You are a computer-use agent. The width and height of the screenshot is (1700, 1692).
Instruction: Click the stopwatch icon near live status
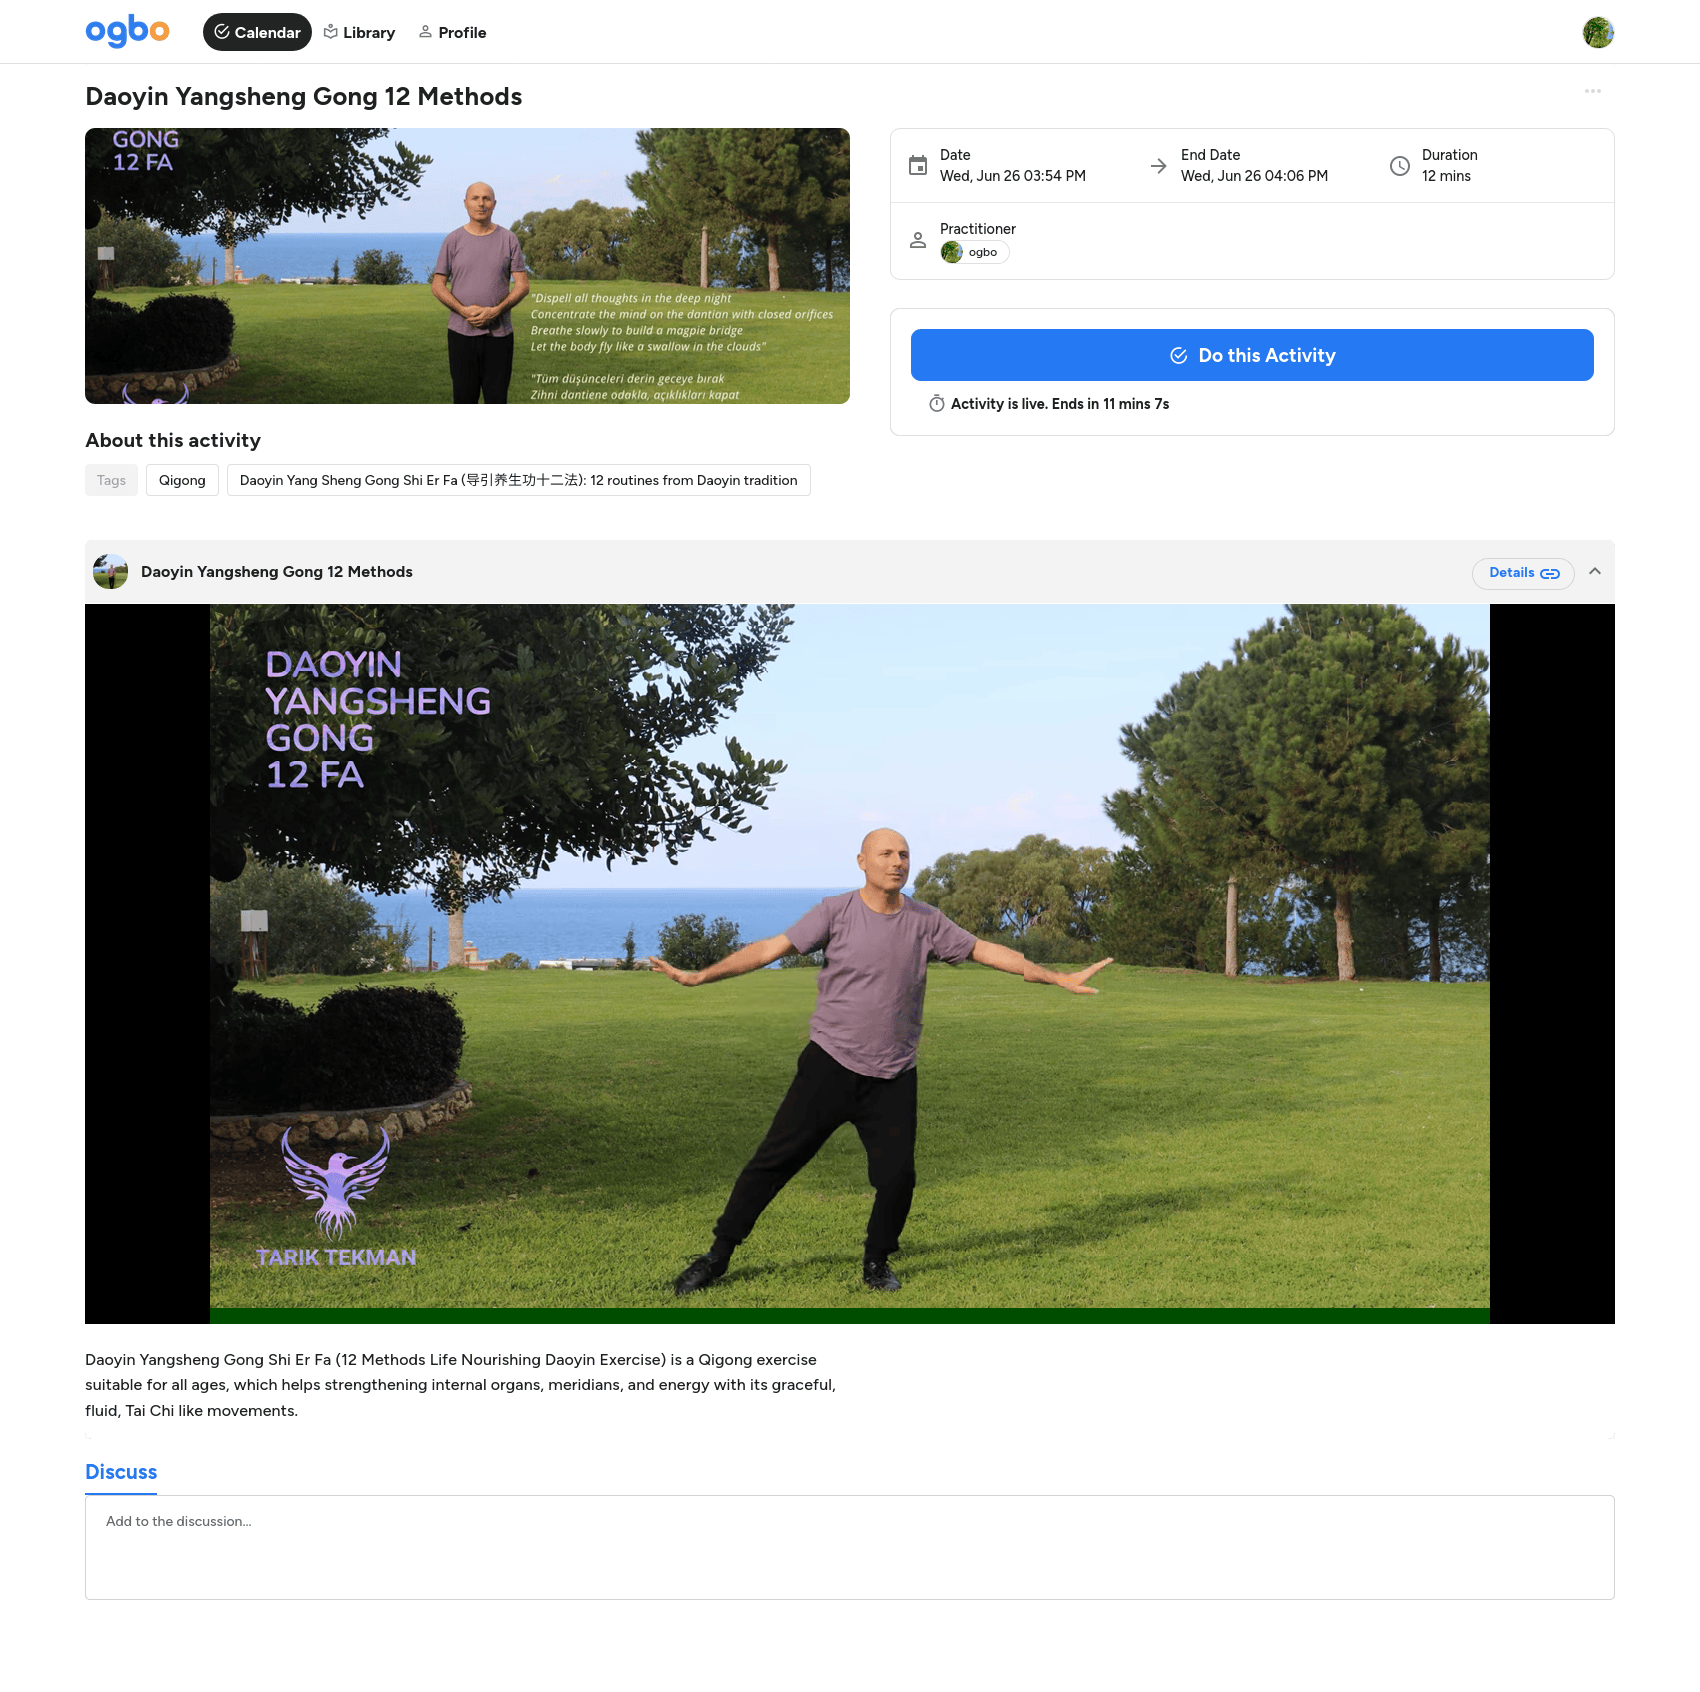[936, 404]
